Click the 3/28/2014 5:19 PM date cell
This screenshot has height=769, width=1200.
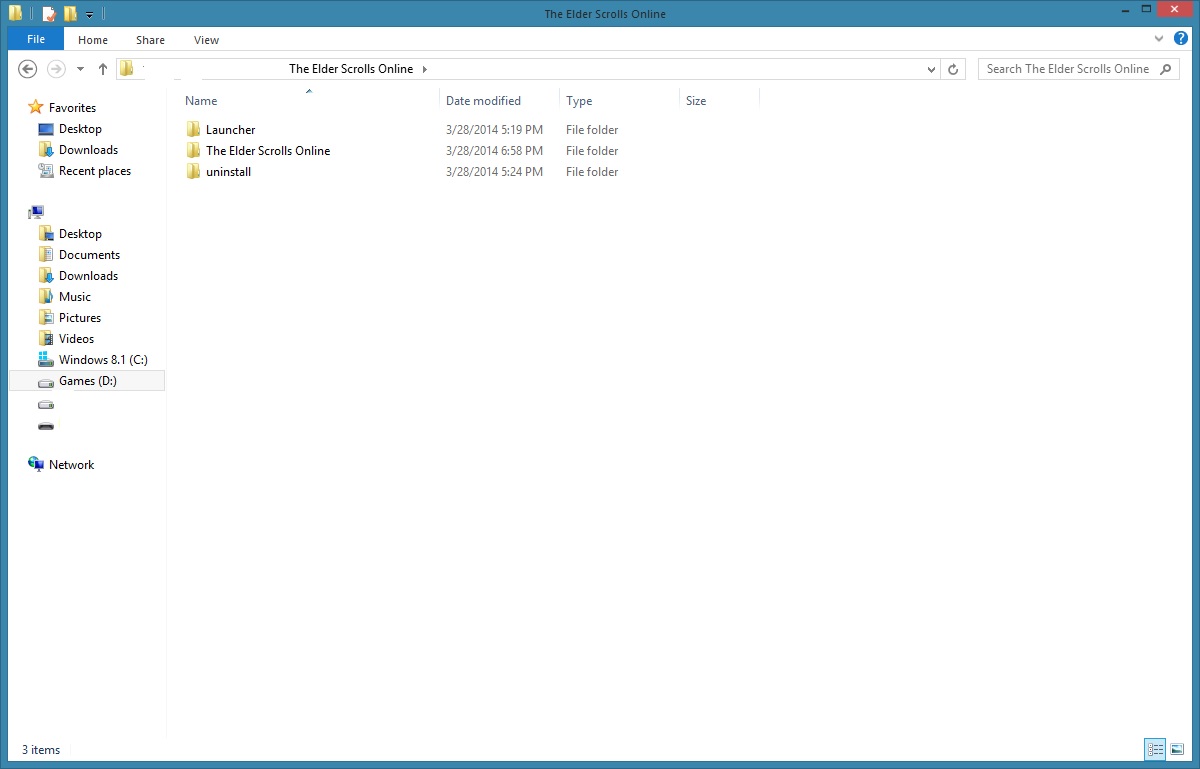coord(494,130)
